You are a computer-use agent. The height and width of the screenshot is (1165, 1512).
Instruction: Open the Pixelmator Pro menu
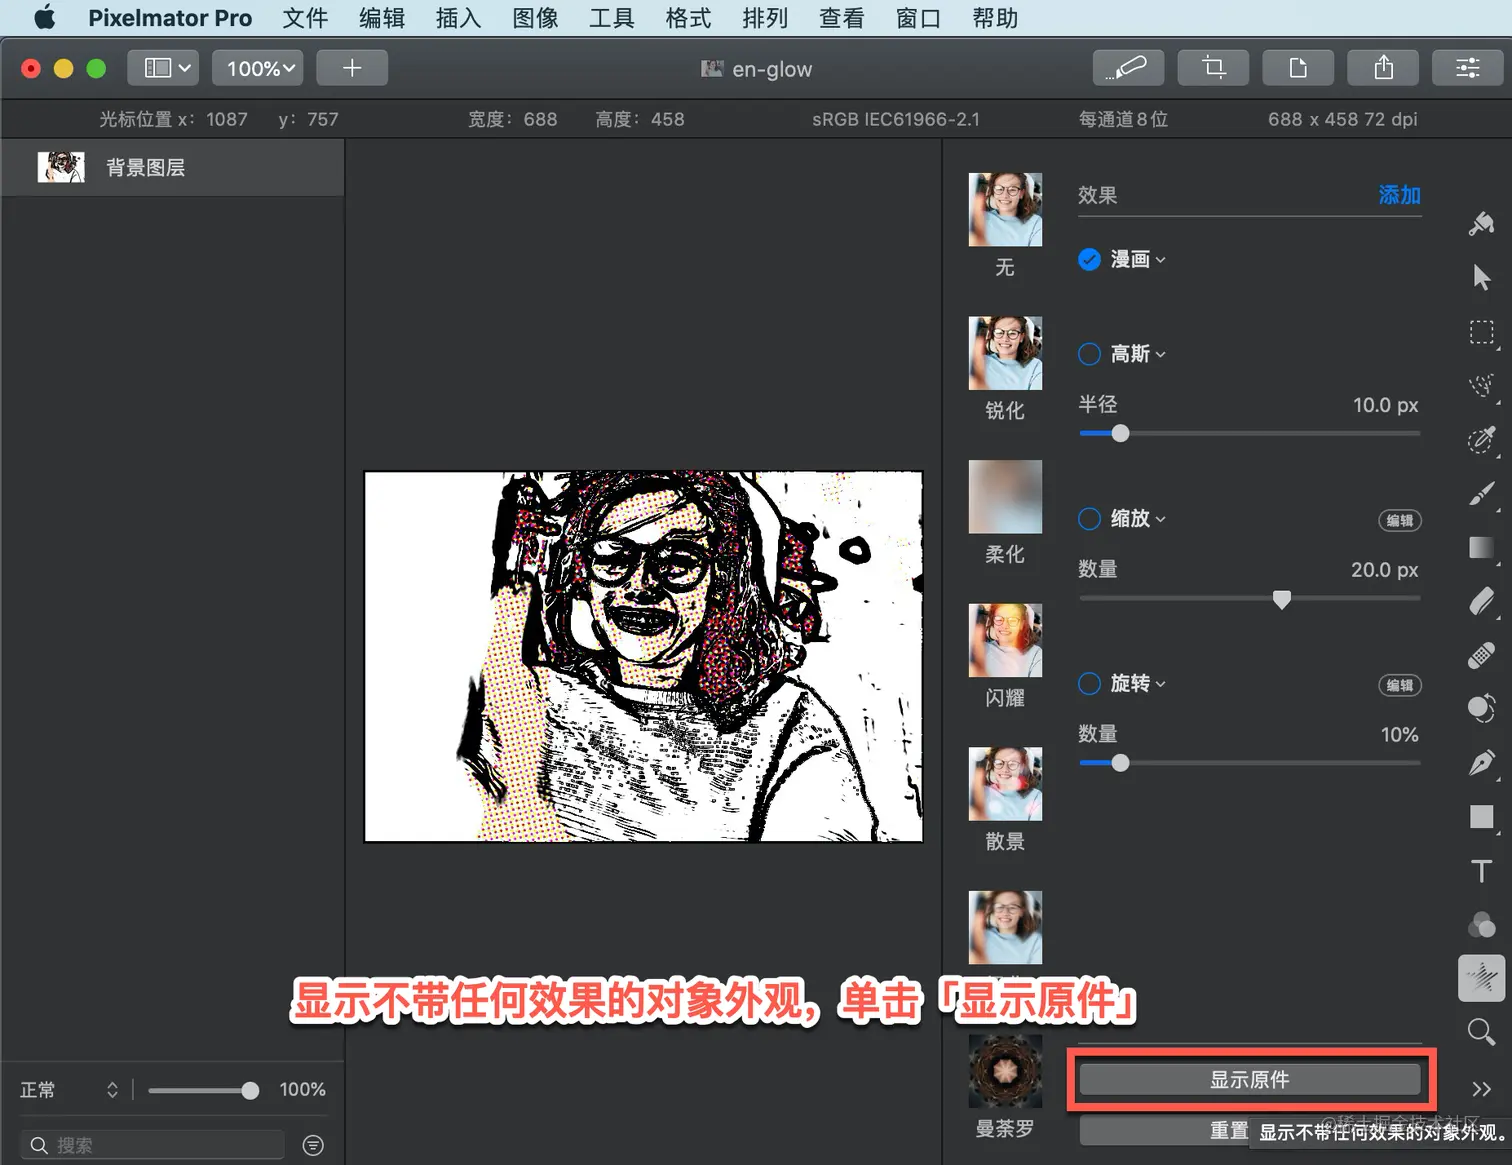[170, 18]
